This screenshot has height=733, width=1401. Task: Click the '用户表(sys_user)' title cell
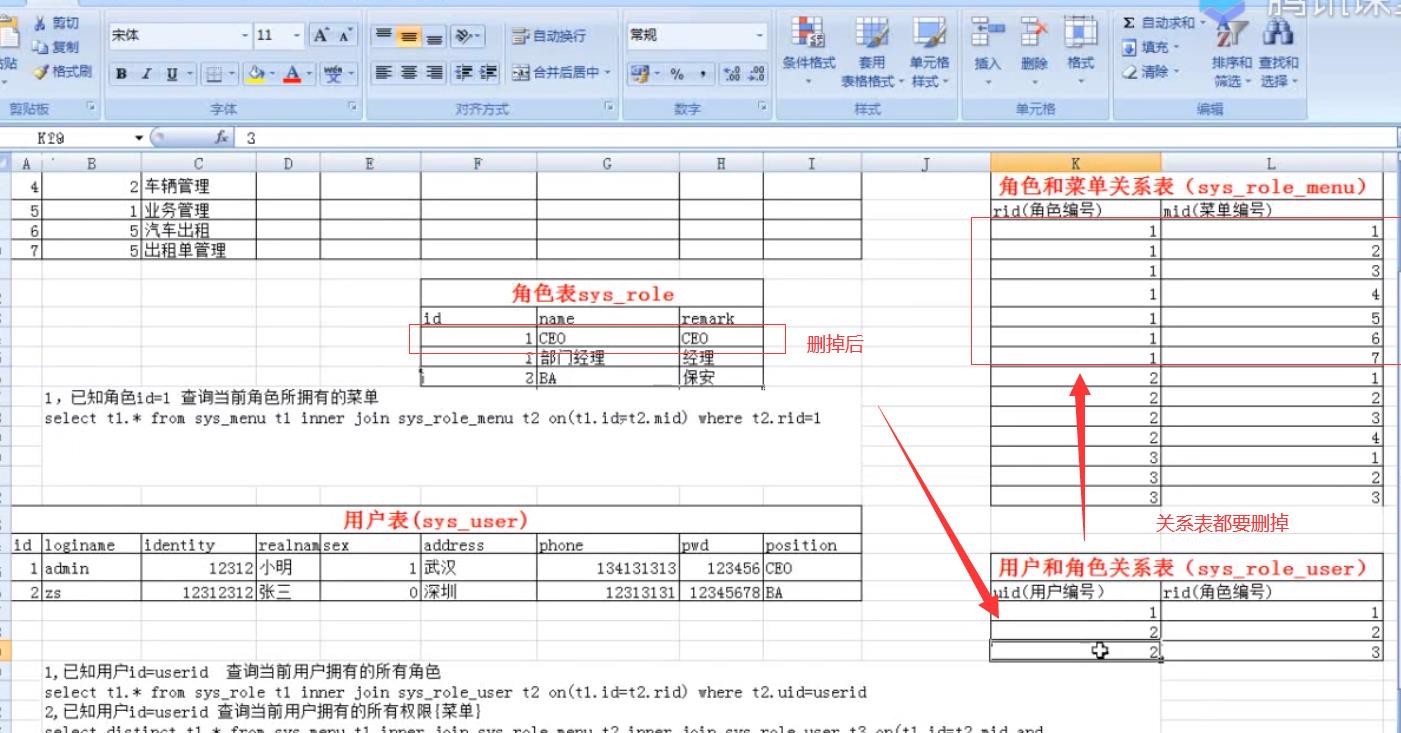436,520
